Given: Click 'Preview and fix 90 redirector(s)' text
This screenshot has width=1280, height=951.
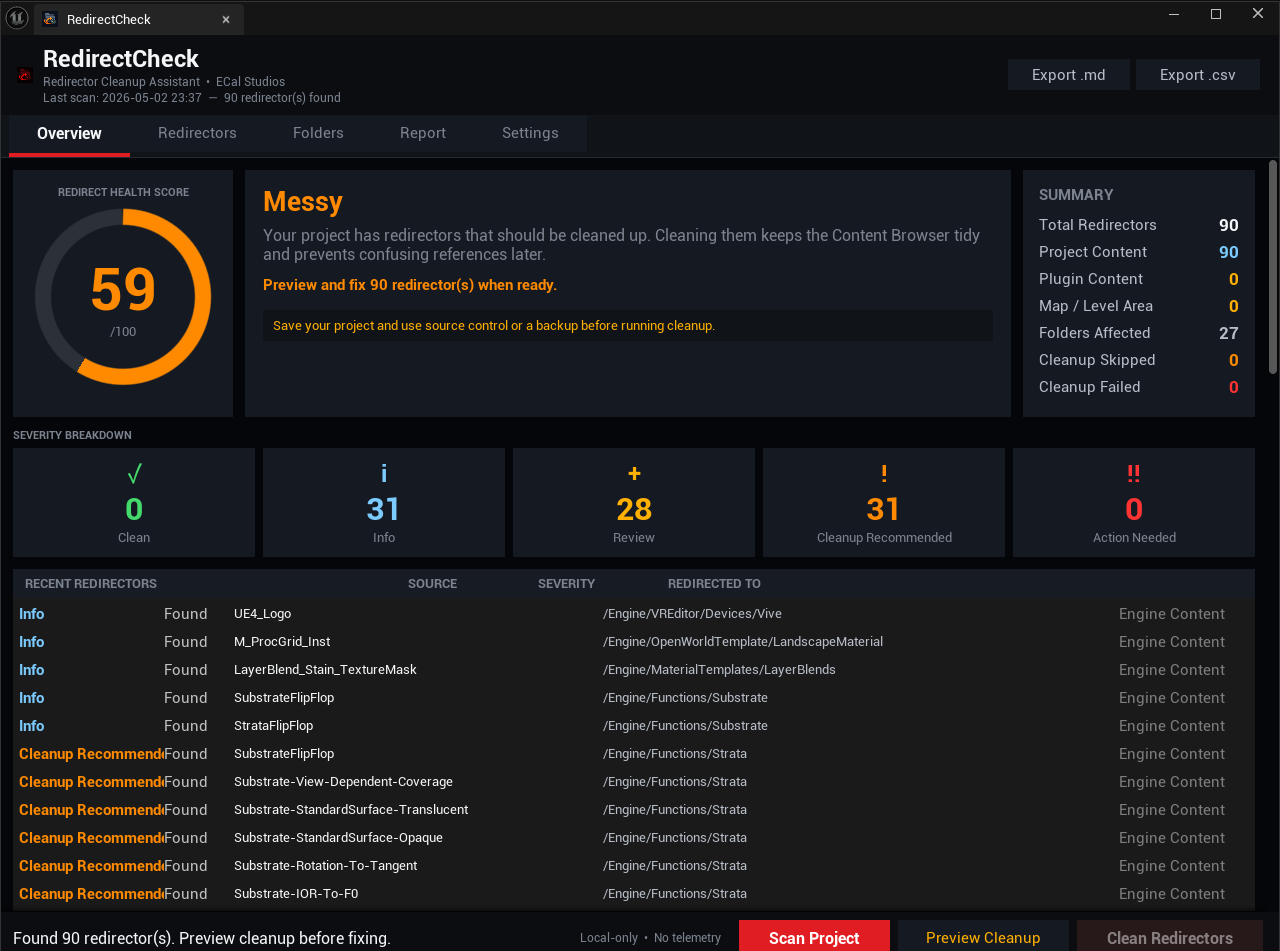Looking at the screenshot, I should point(410,285).
